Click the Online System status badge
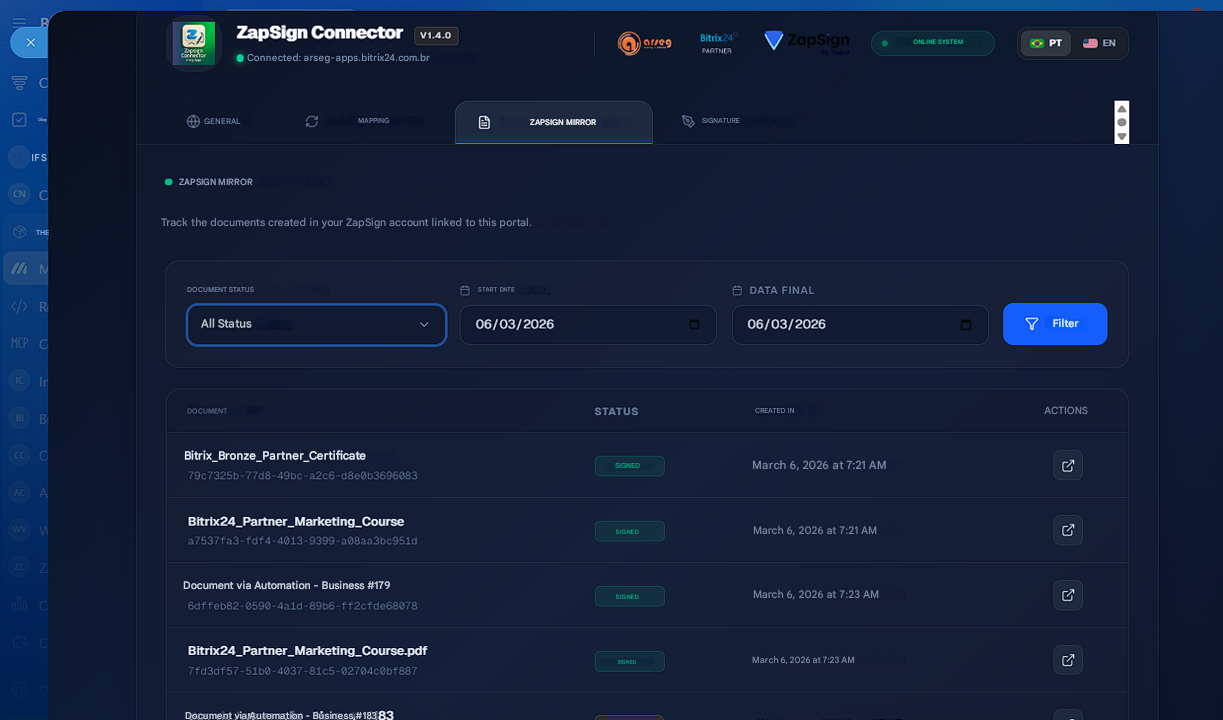The image size is (1223, 720). tap(932, 43)
